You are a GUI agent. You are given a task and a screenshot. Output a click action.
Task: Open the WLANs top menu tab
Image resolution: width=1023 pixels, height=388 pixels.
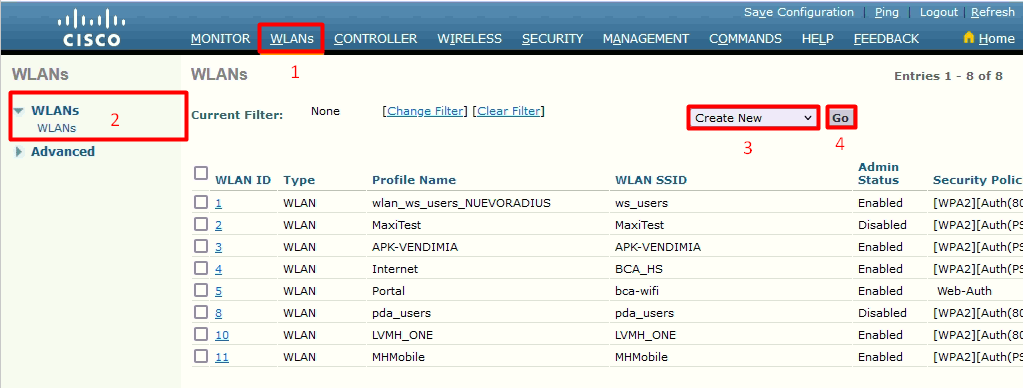tap(292, 38)
